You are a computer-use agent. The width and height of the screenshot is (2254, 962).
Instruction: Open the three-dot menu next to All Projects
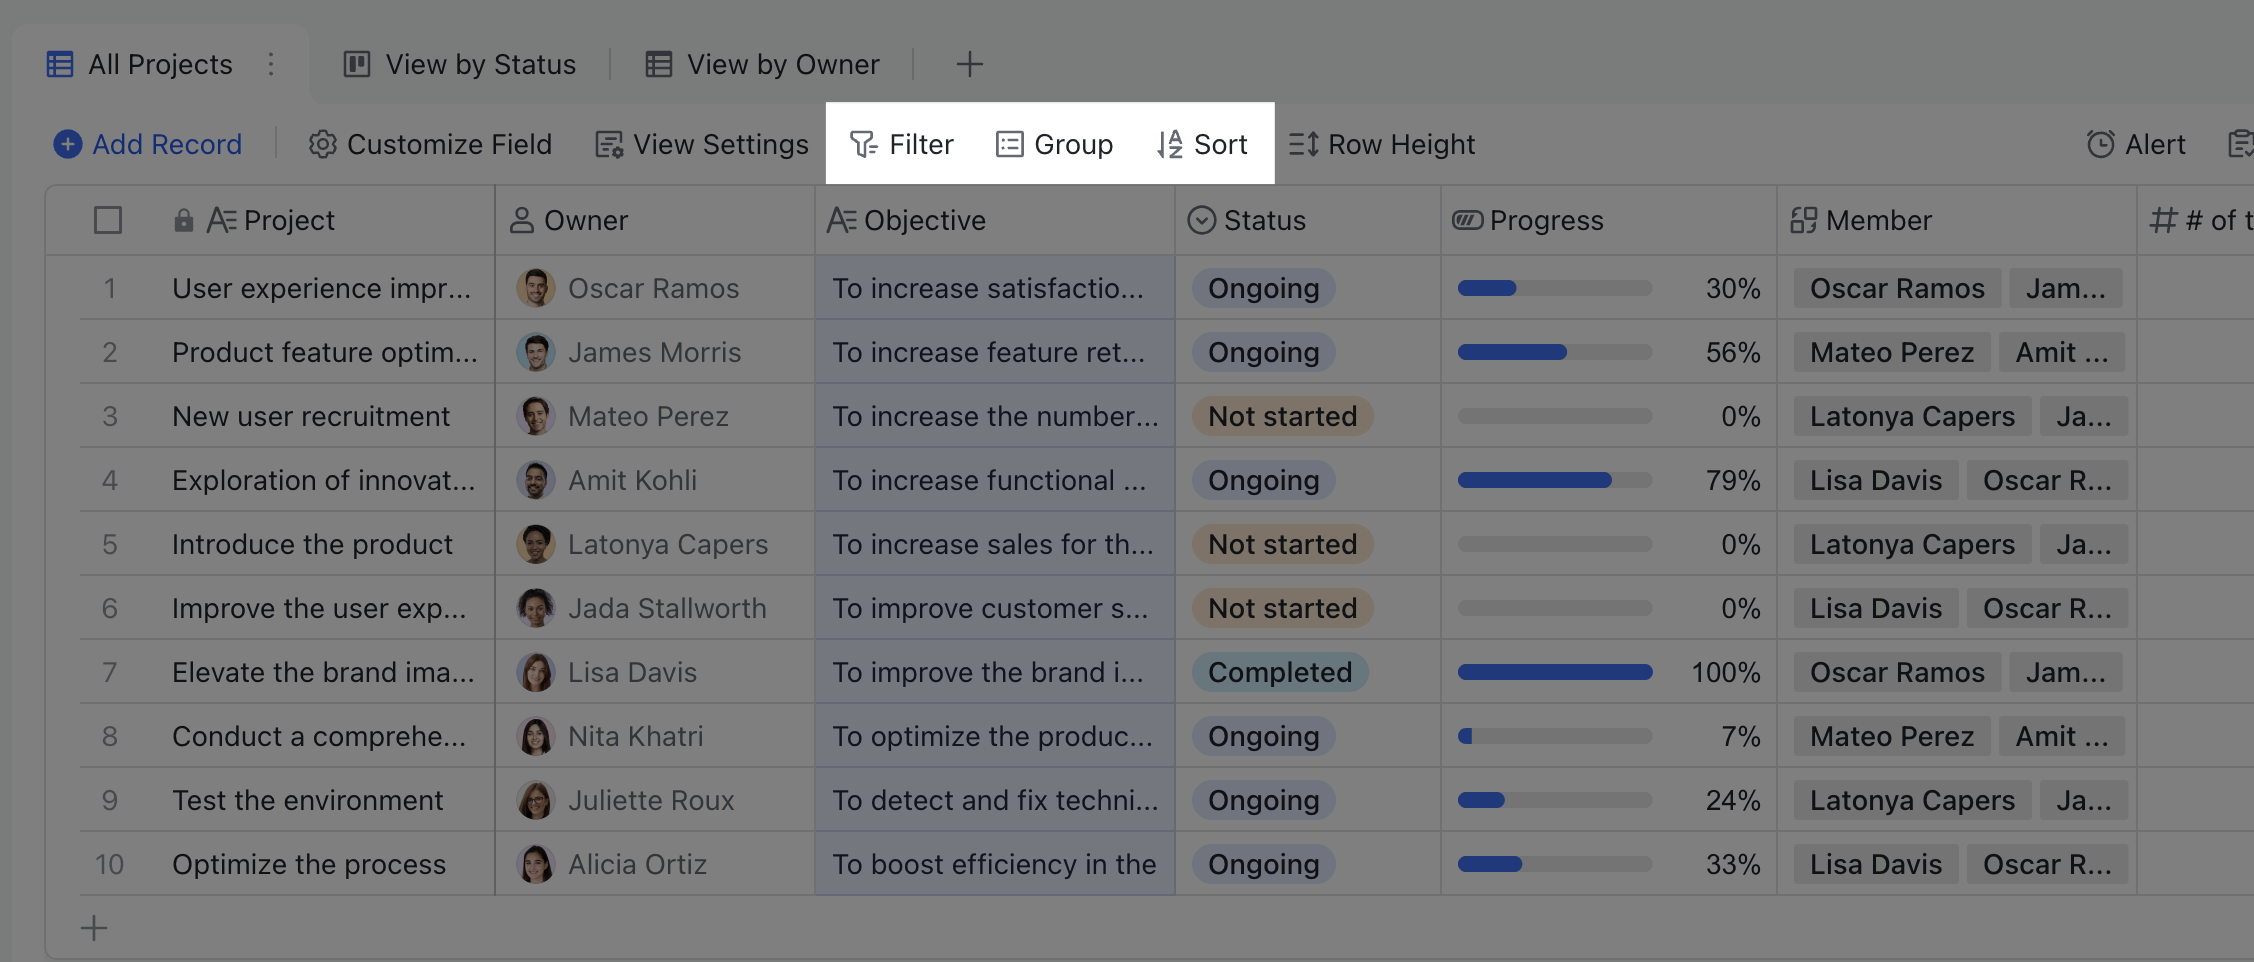[x=270, y=64]
